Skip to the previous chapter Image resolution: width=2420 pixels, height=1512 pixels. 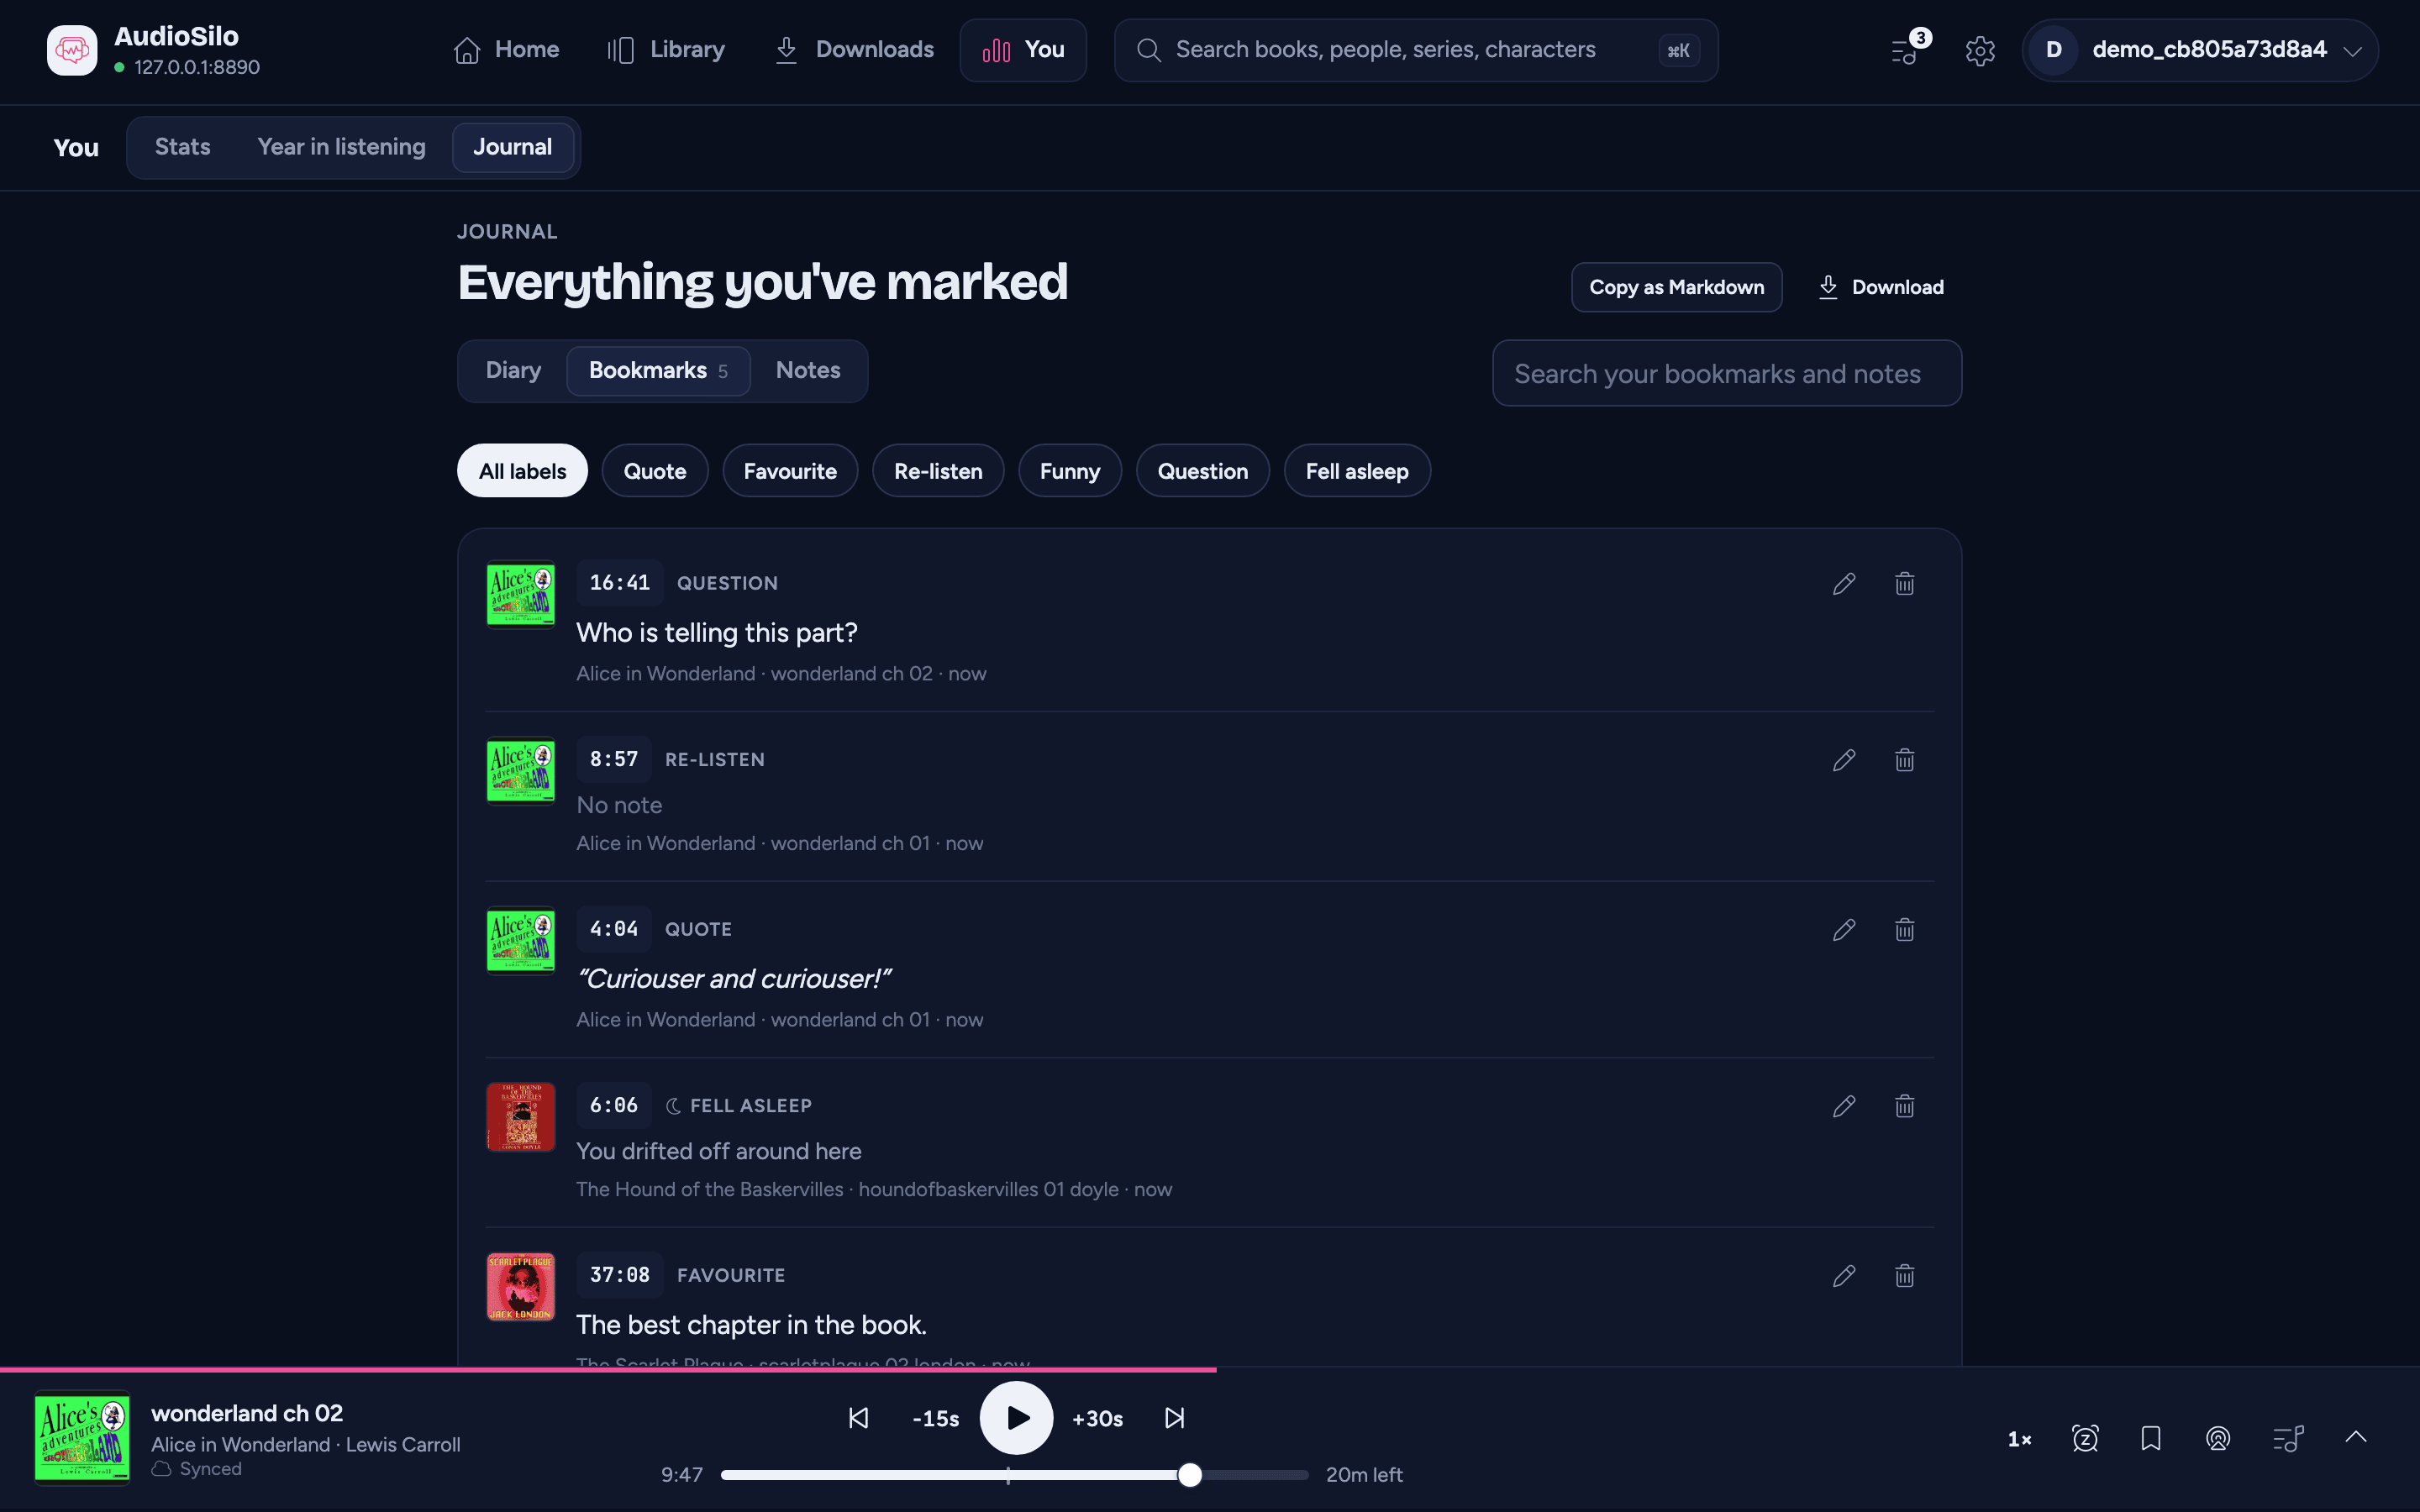point(858,1418)
